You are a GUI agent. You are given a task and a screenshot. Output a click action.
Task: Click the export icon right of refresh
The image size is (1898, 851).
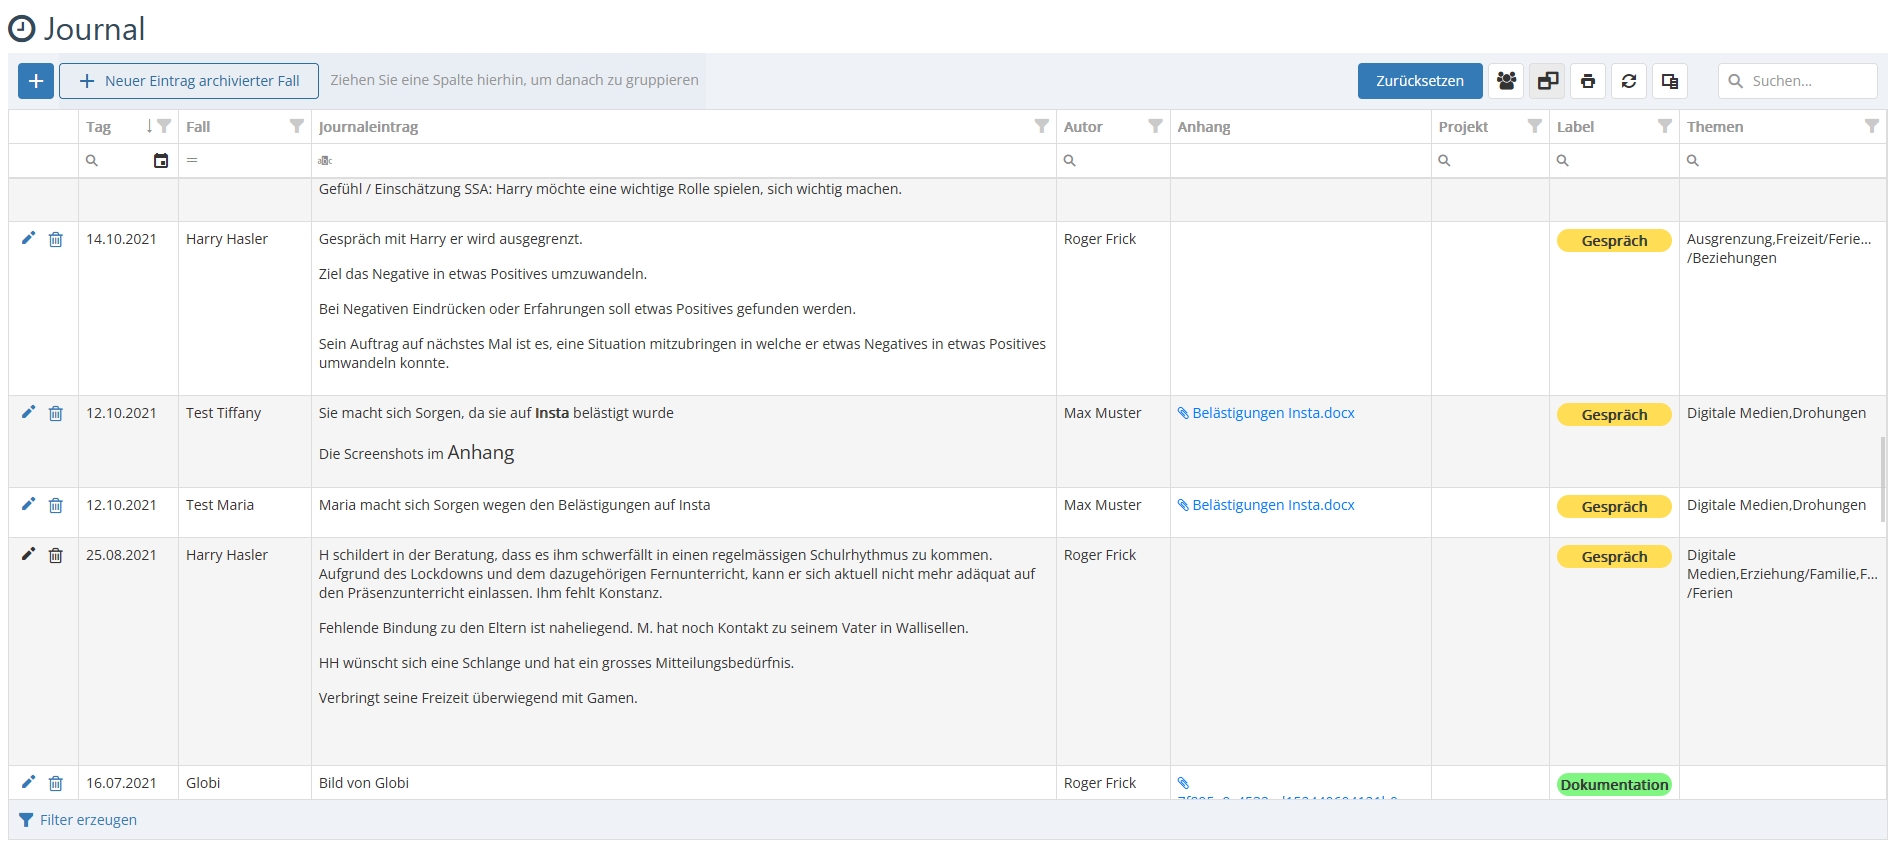tap(1669, 81)
